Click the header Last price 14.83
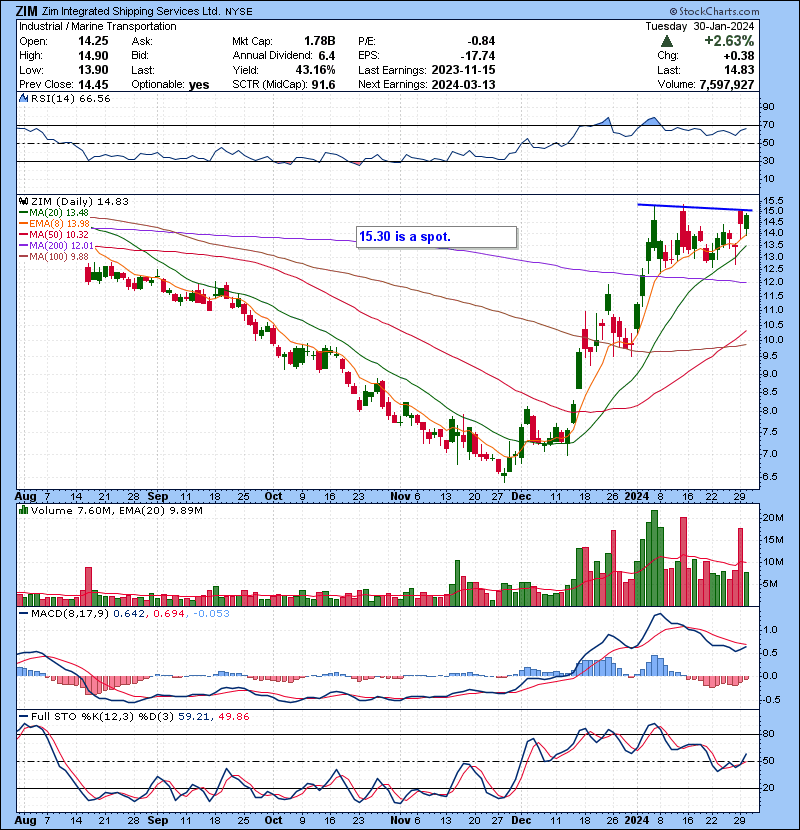The image size is (800, 830). 739,70
